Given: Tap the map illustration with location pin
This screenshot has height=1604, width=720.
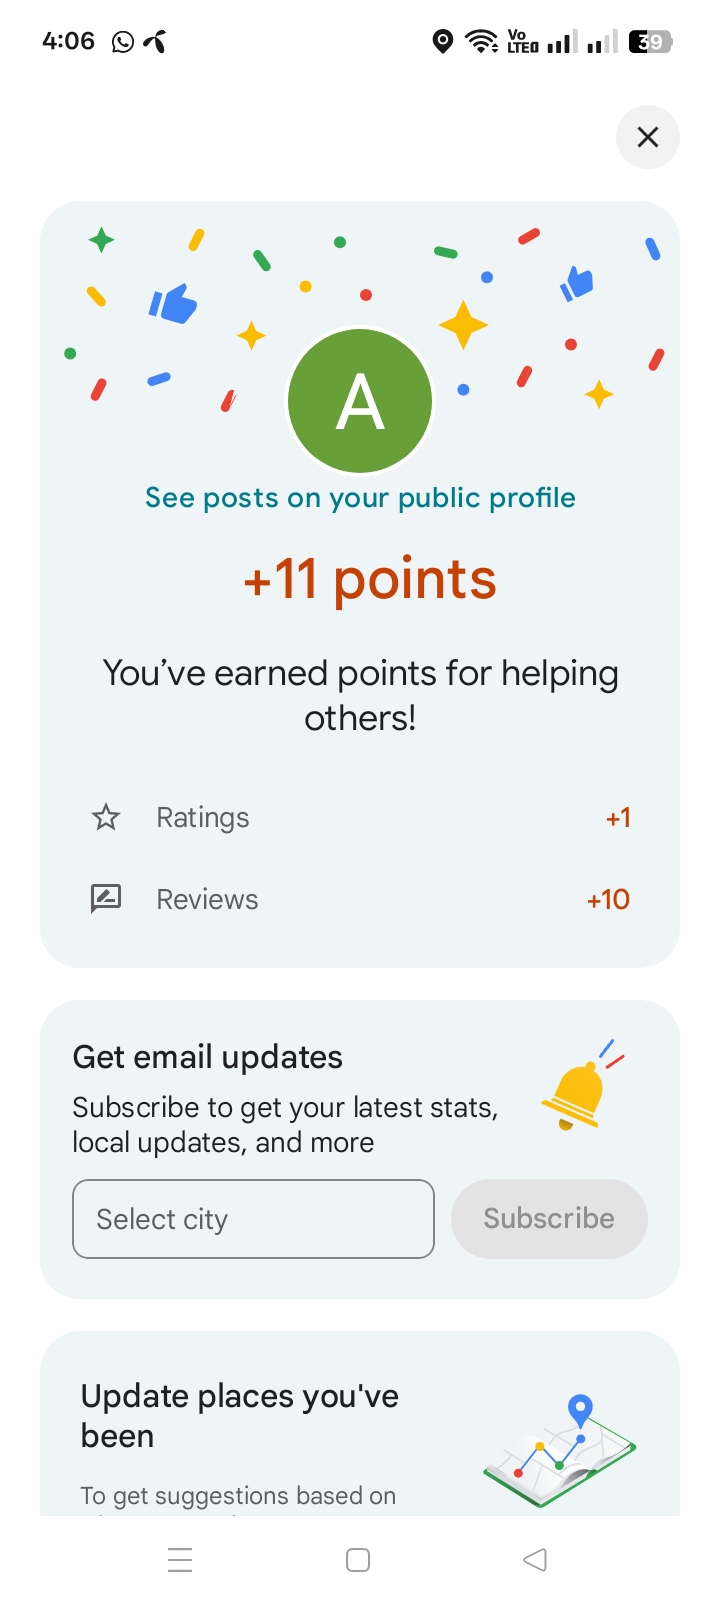Looking at the screenshot, I should point(560,1450).
